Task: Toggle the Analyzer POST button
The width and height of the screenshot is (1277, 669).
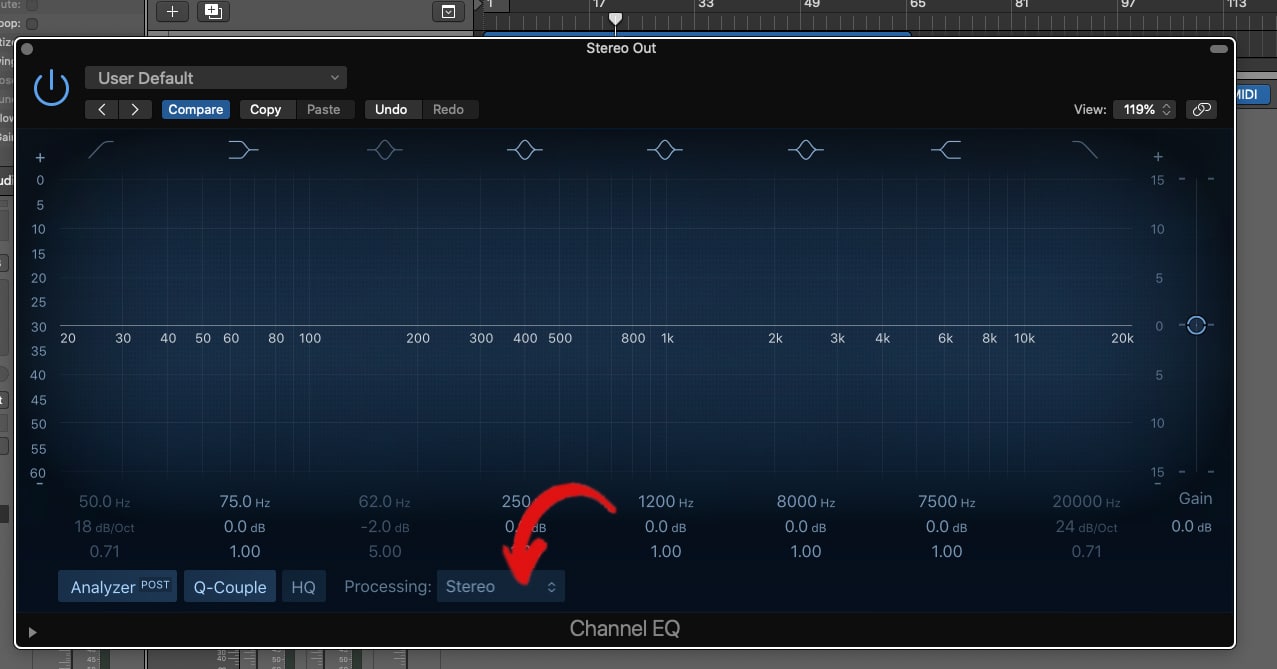Action: 117,586
